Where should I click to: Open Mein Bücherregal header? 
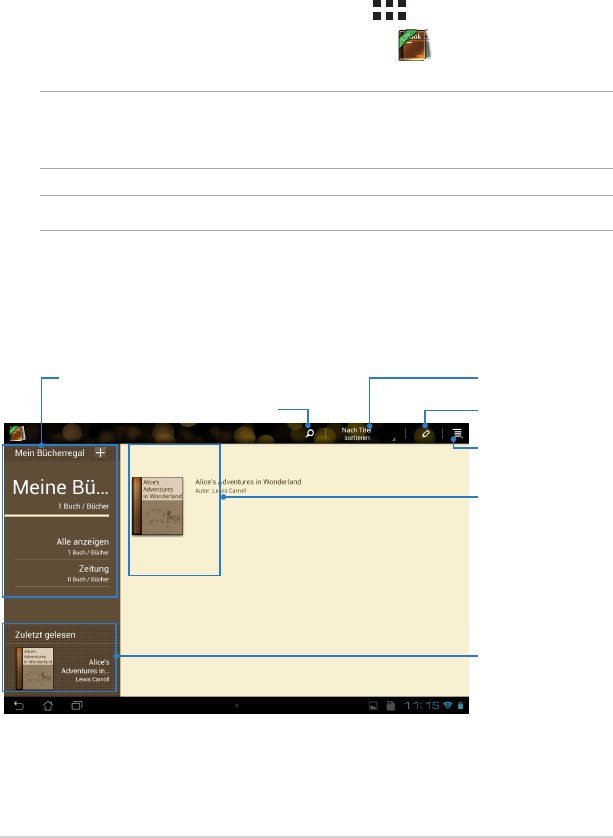50,453
